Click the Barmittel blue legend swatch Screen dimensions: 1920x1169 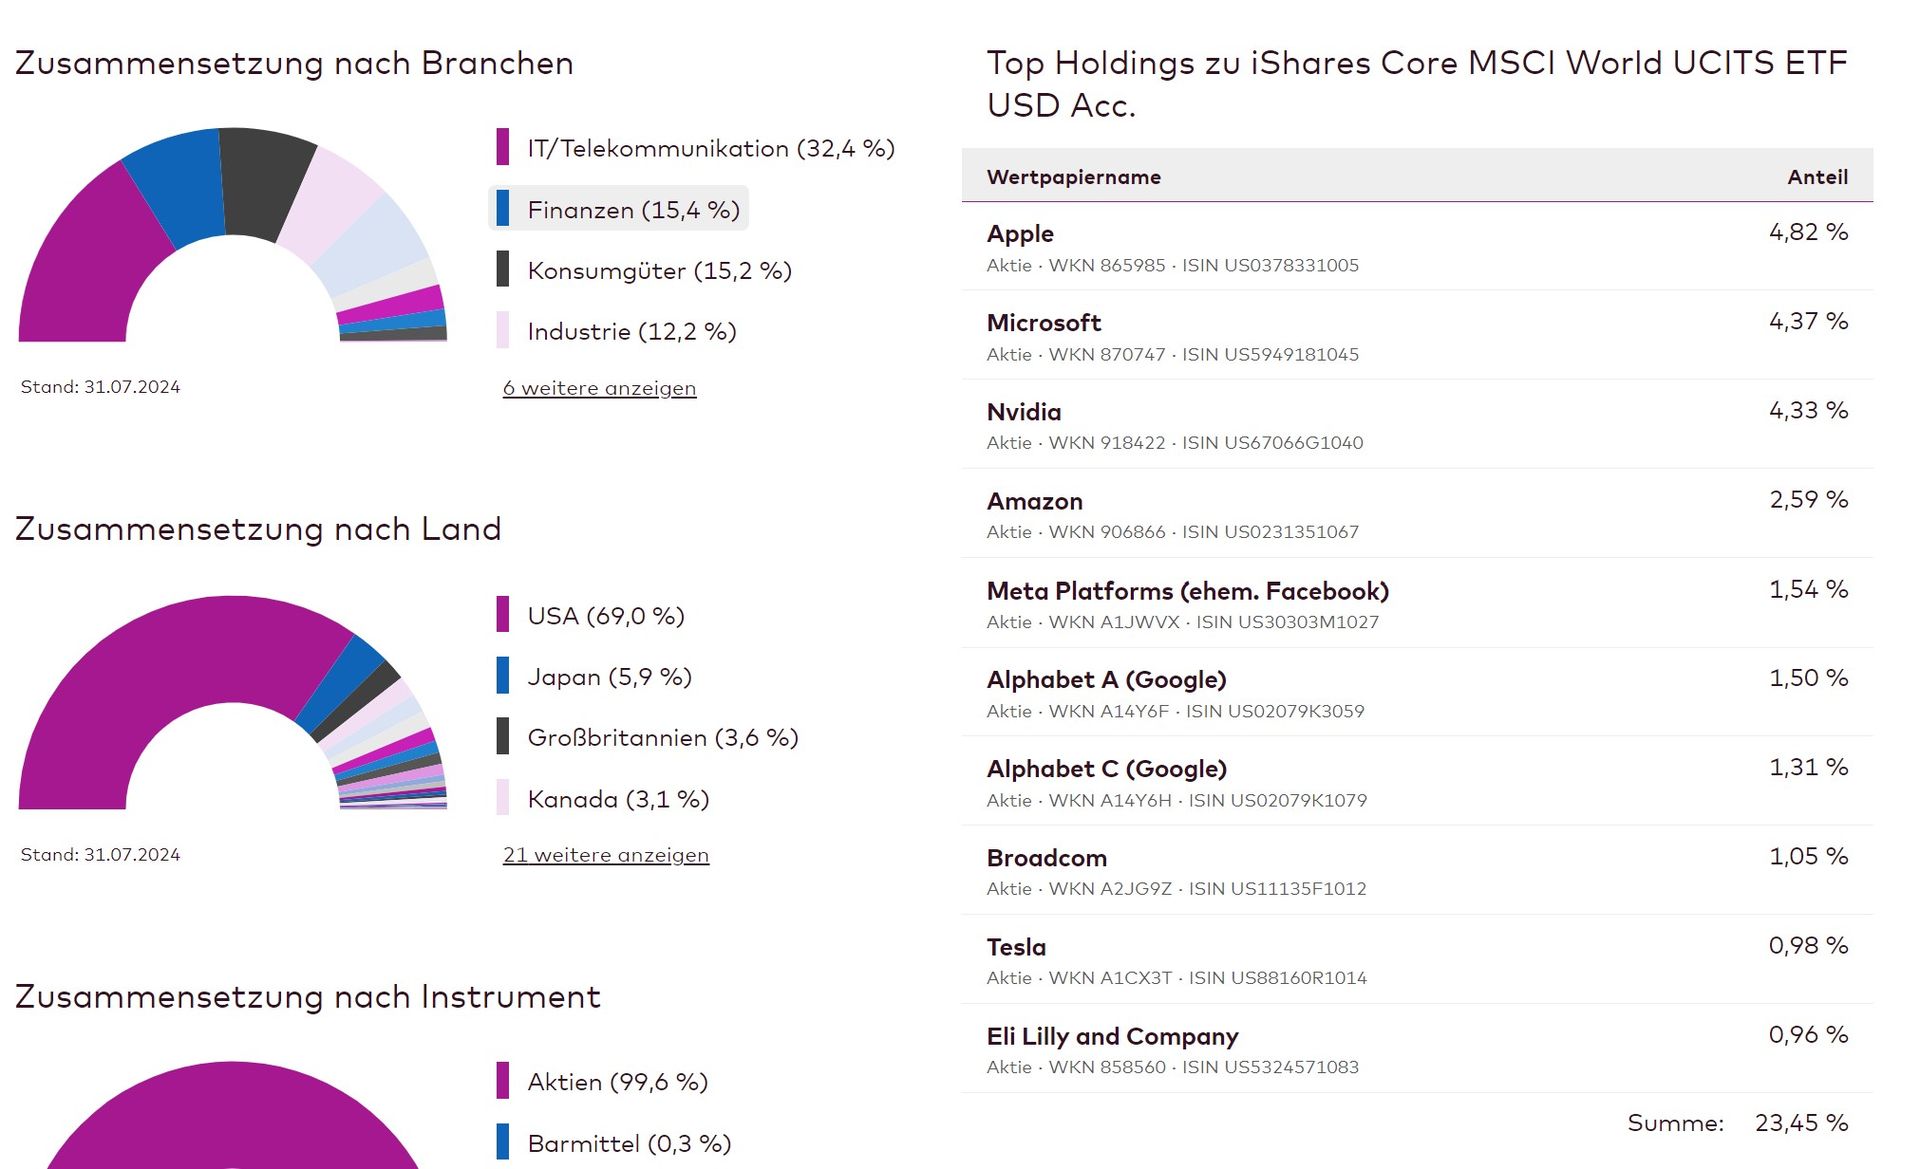pos(503,1142)
